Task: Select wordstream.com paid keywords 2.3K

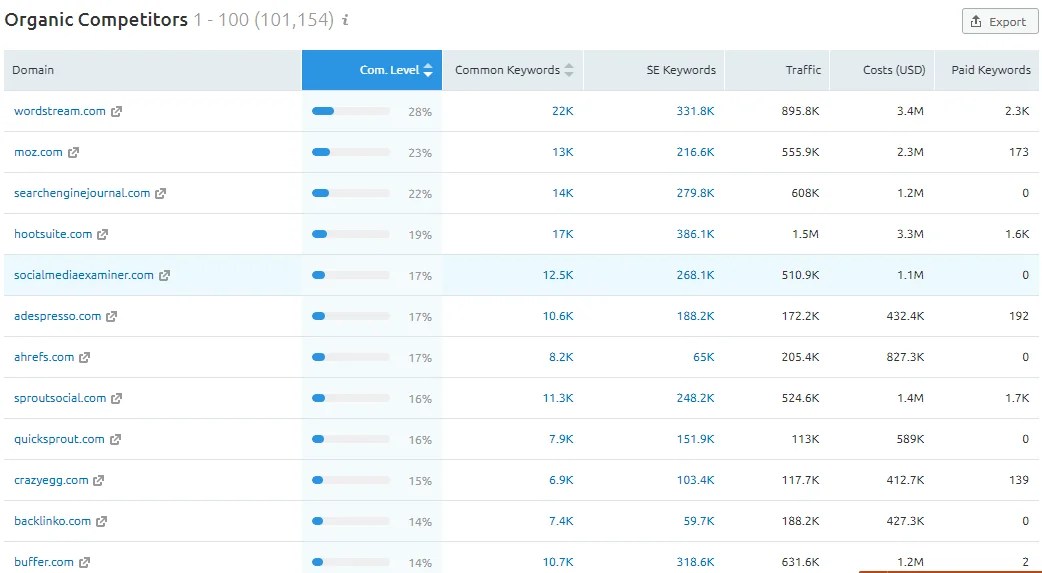Action: [1017, 111]
